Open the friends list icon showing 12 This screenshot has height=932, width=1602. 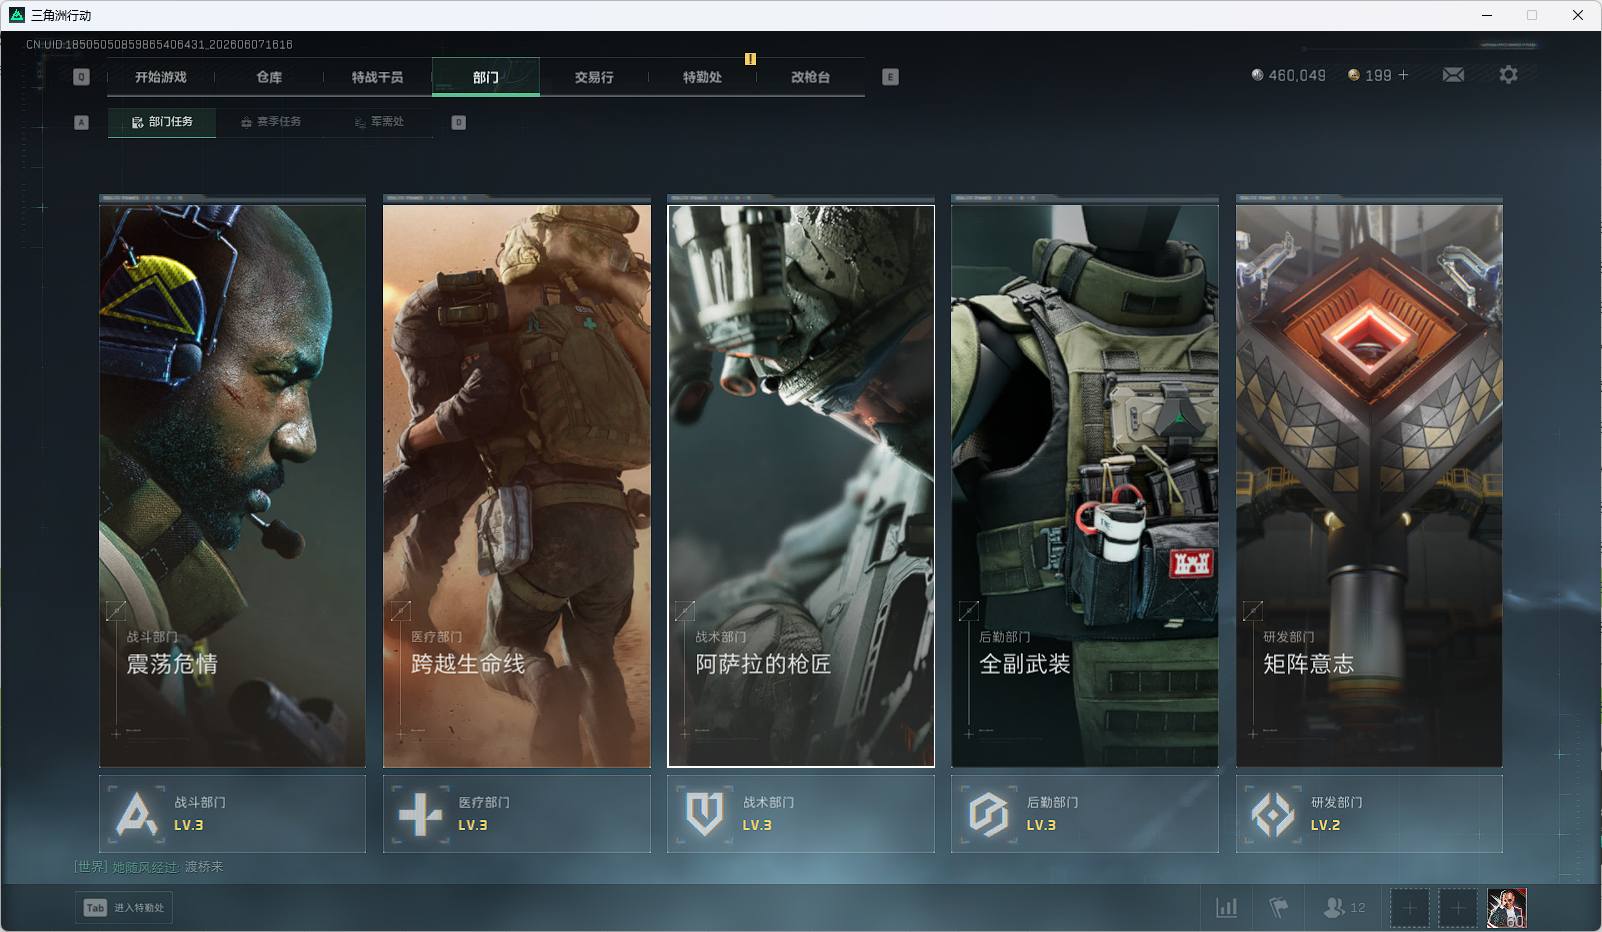click(x=1343, y=907)
